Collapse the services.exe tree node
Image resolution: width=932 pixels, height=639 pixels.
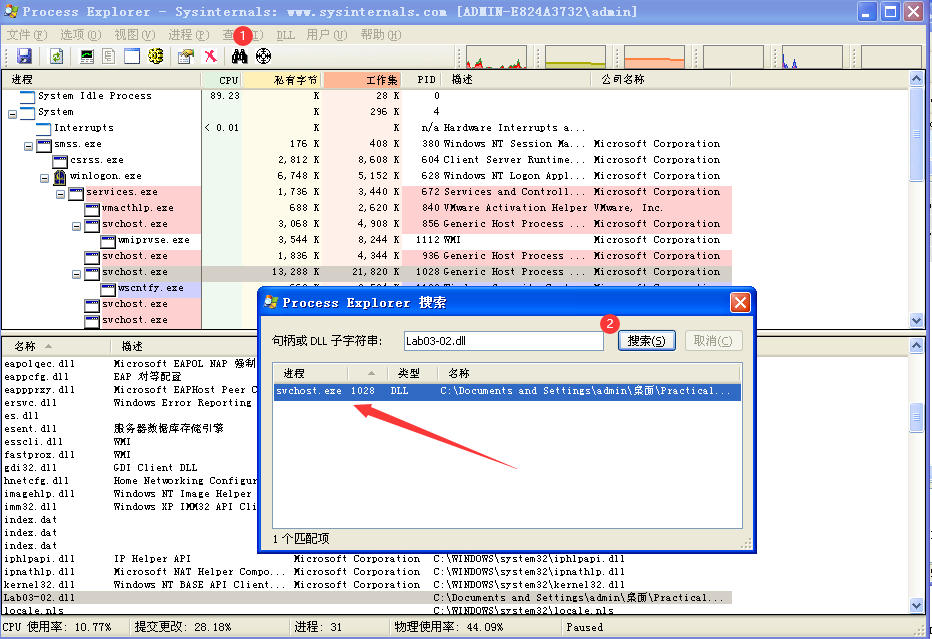click(60, 194)
